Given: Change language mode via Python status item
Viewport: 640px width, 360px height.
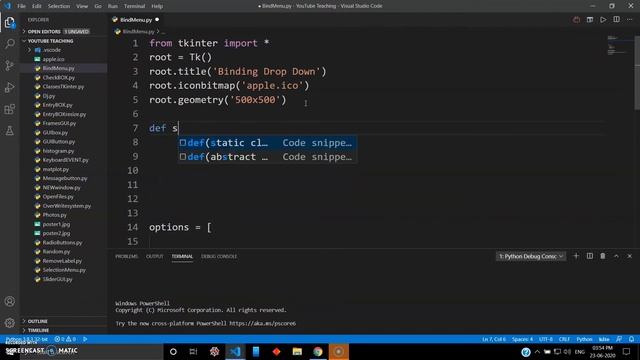Looking at the screenshot, I should tap(584, 339).
